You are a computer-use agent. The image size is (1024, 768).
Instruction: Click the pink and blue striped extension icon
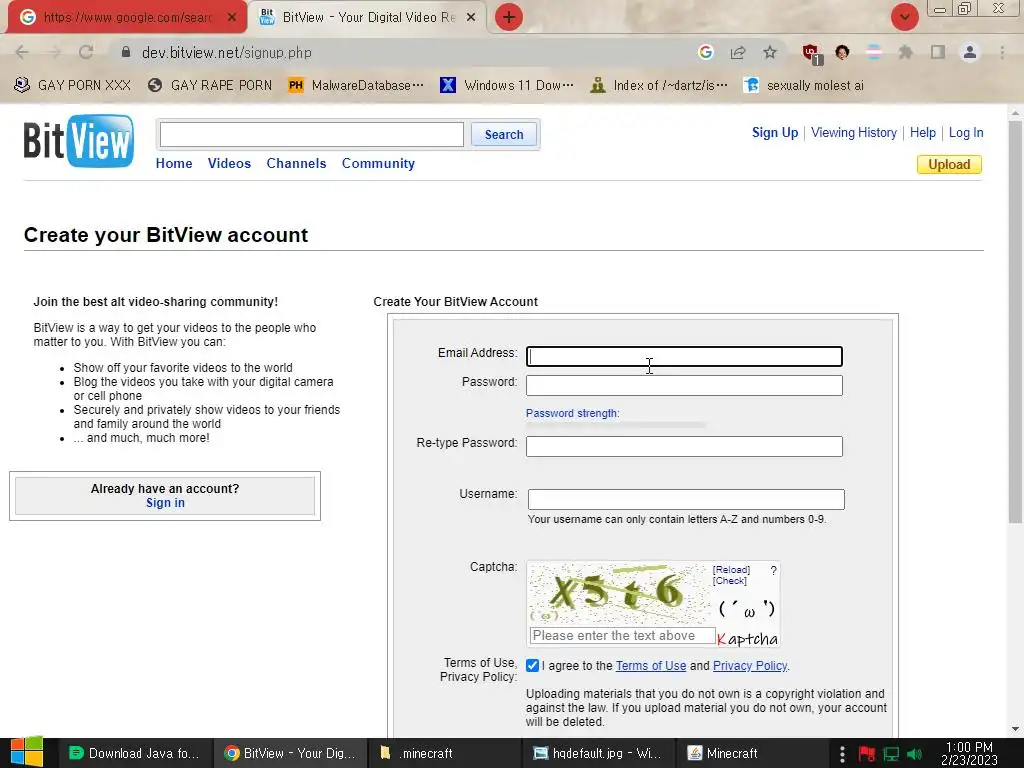coord(874,52)
